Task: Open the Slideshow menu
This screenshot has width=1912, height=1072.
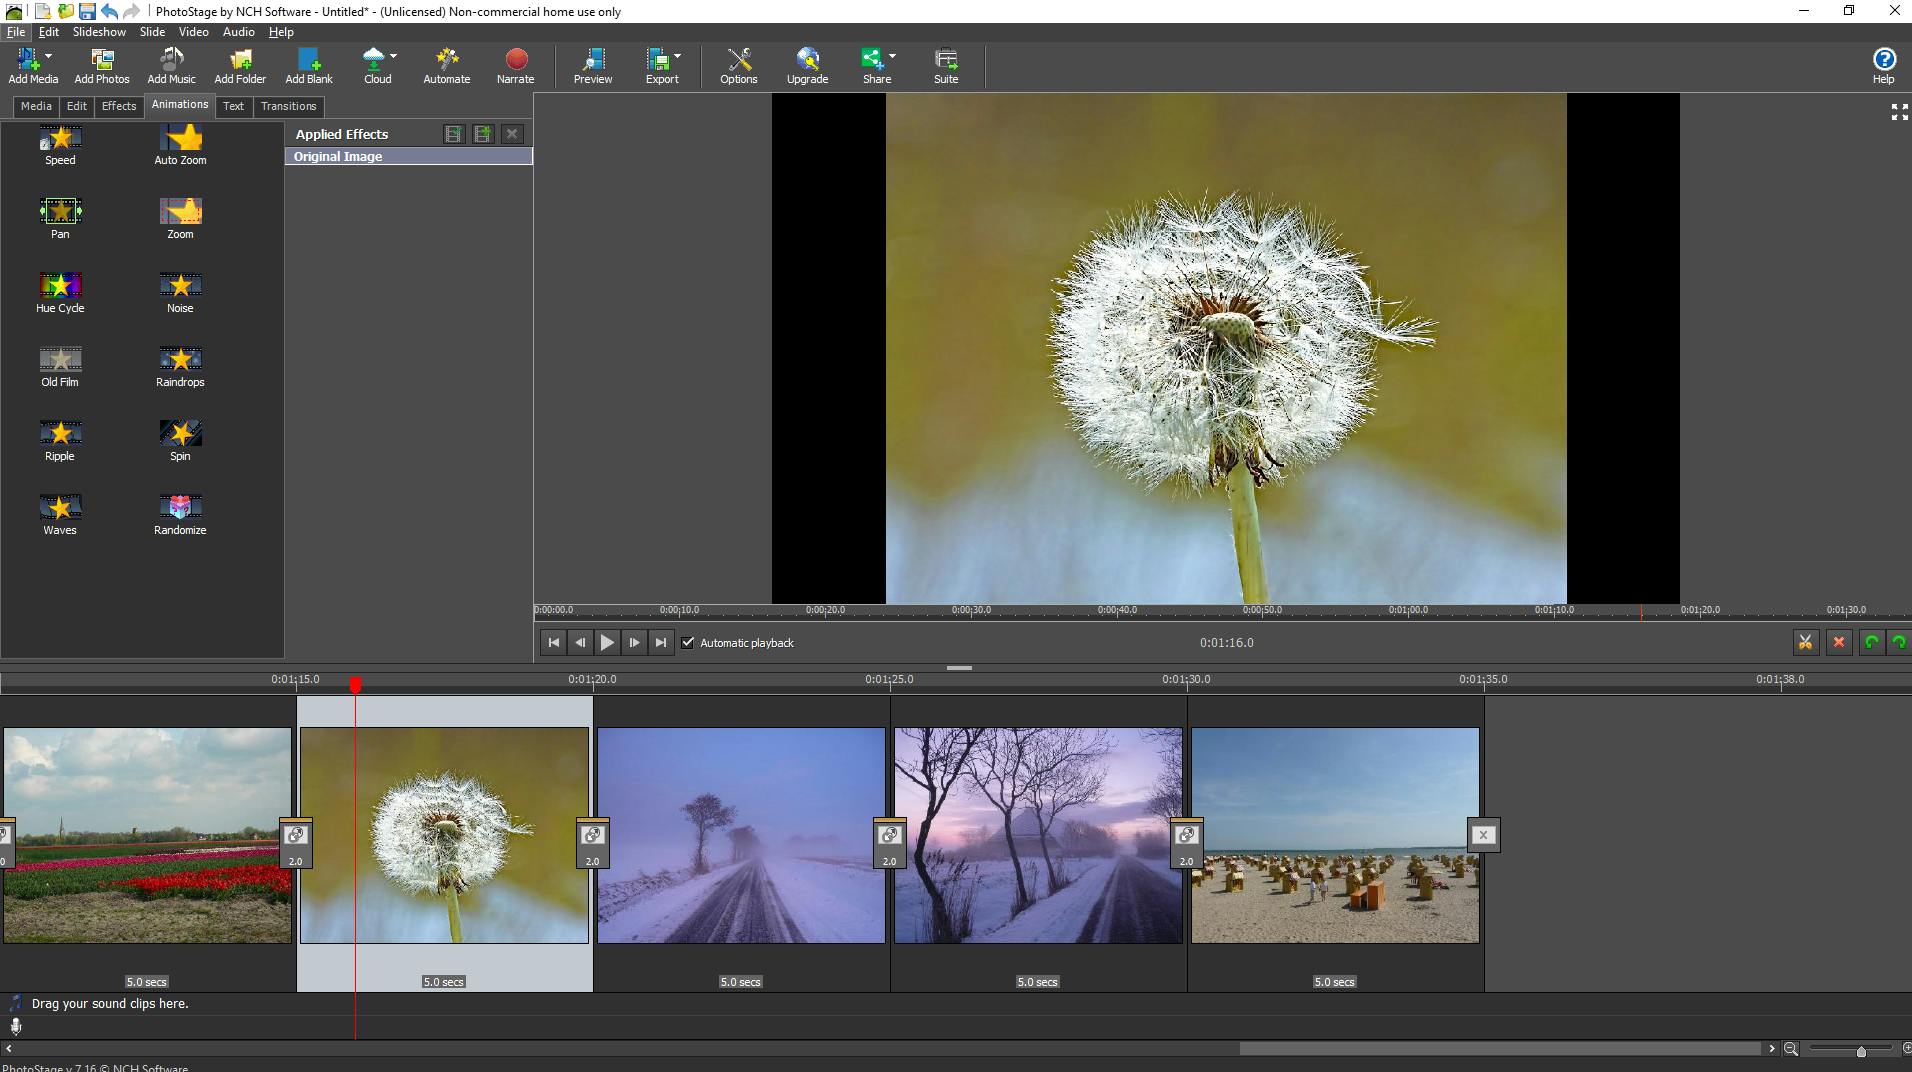Action: click(x=99, y=32)
